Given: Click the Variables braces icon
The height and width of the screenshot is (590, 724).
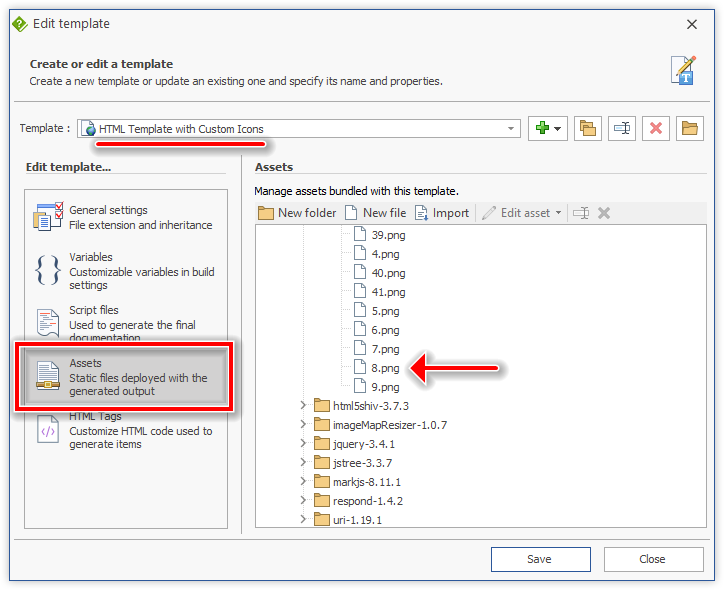Looking at the screenshot, I should coord(48,270).
